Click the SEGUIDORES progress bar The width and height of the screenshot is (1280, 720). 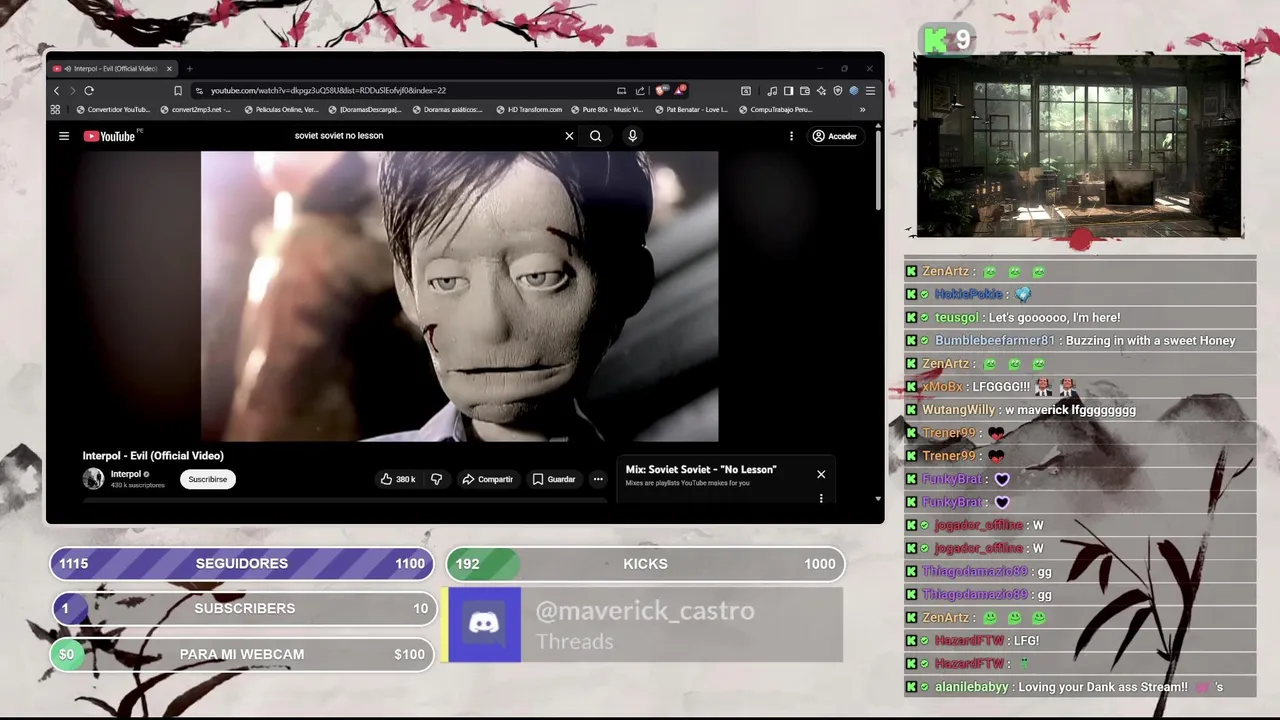[242, 564]
